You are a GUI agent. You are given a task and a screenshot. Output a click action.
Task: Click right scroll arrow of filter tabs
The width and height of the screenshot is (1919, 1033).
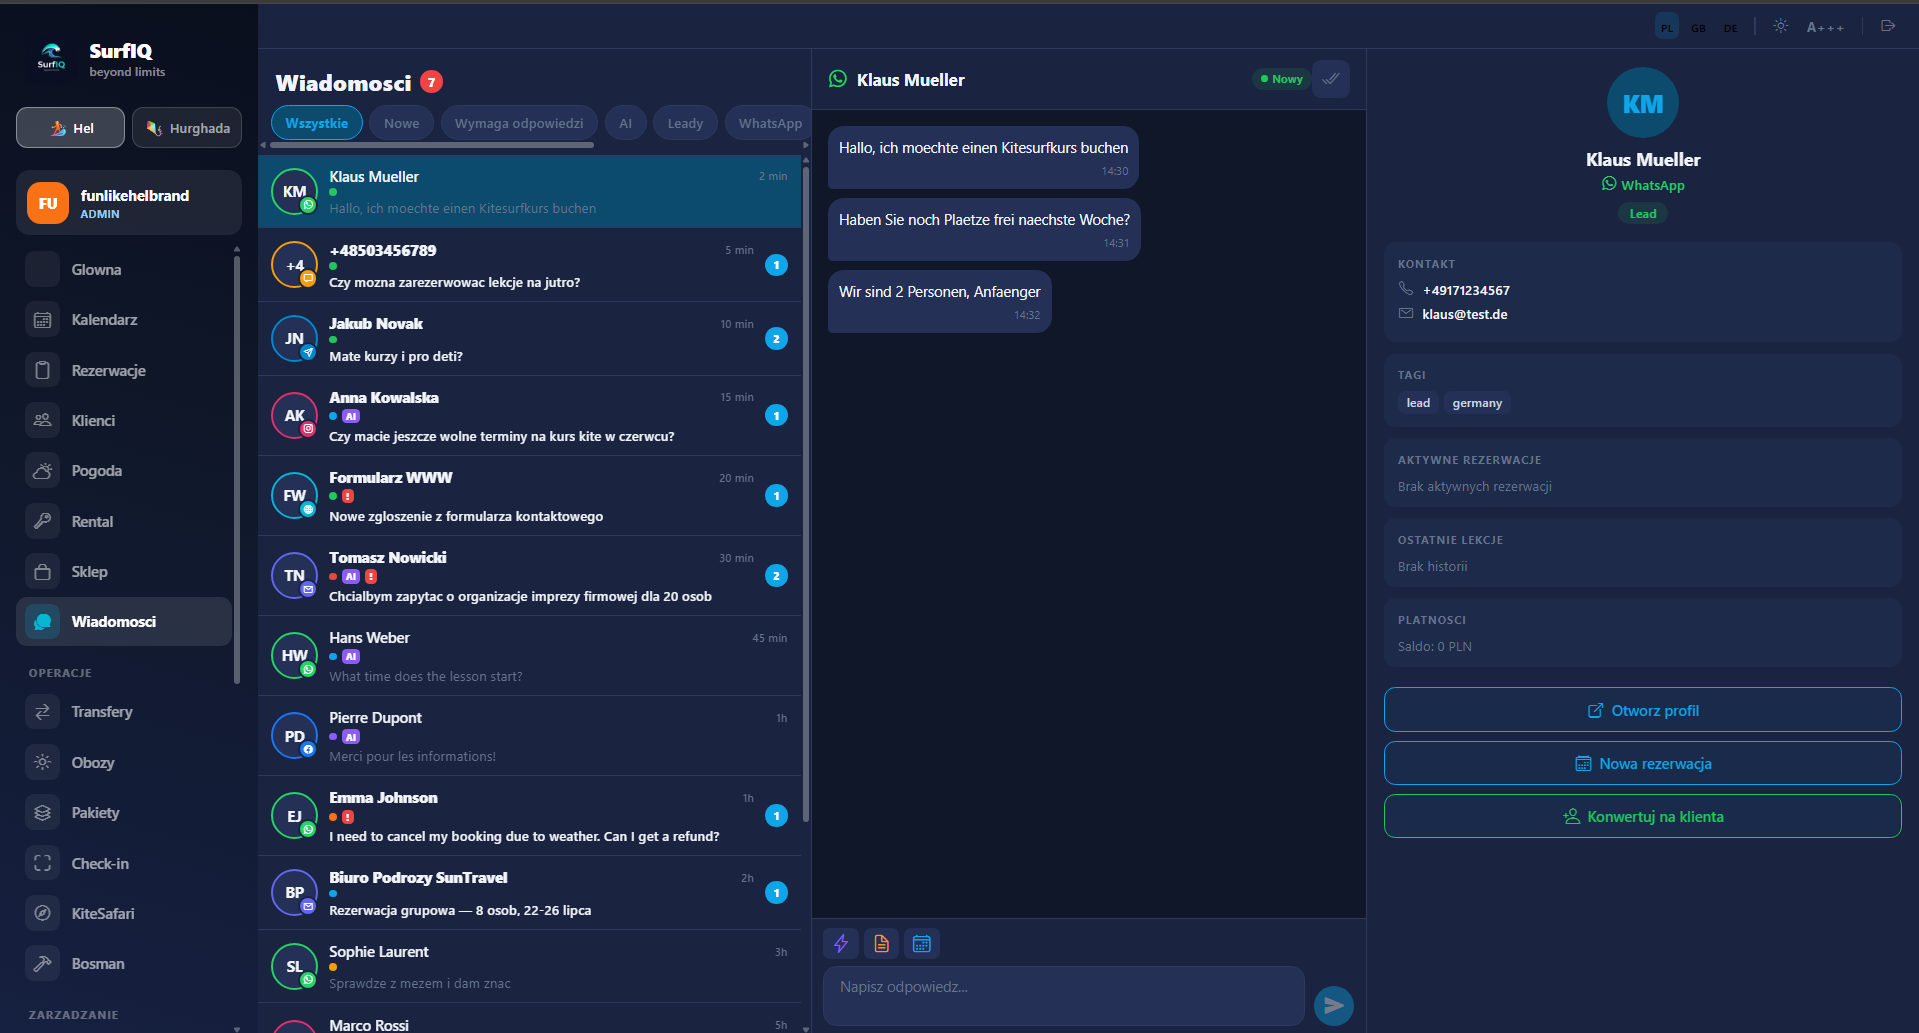pyautogui.click(x=806, y=145)
